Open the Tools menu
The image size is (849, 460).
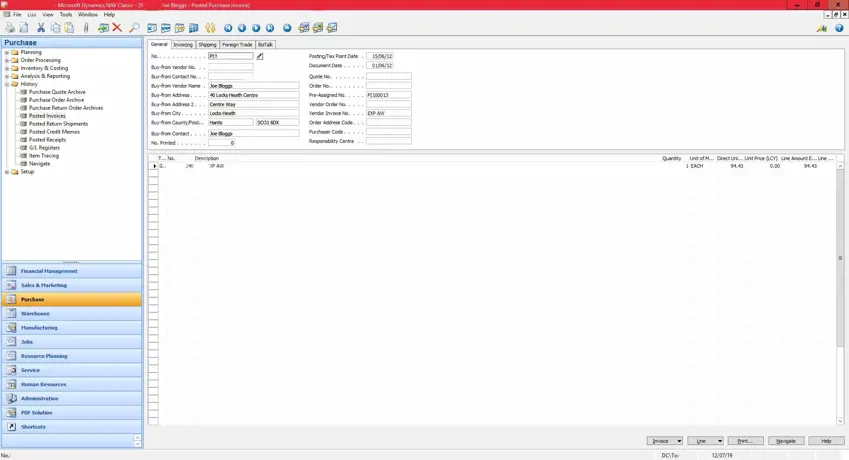[x=66, y=15]
